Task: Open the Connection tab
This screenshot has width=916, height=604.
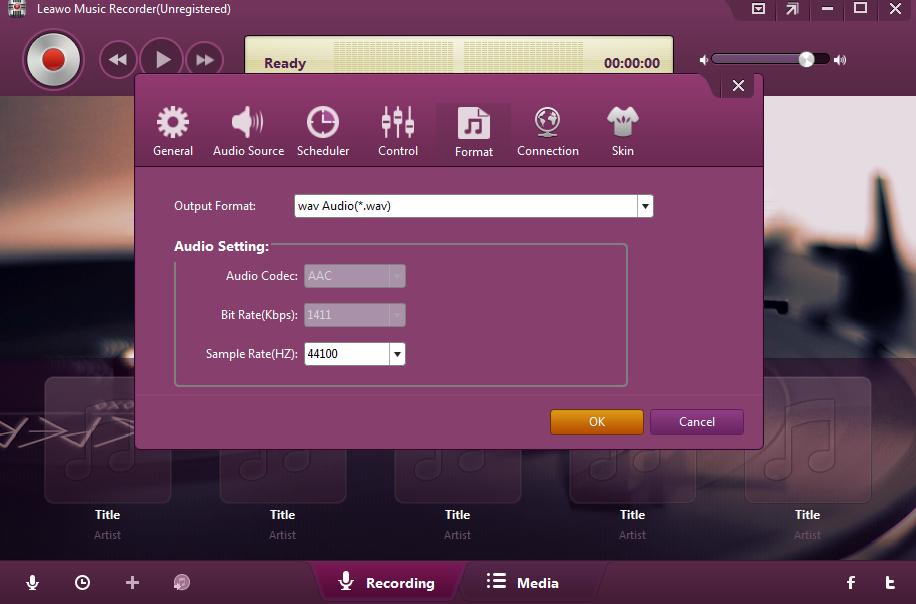Action: coord(547,131)
